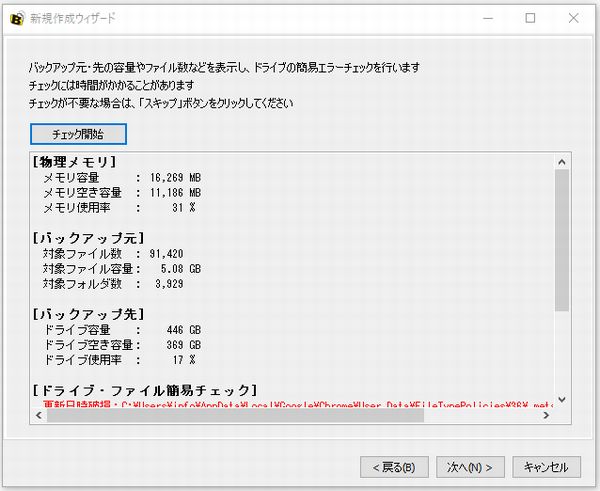Click the vertical scrollbar thumb
The height and width of the screenshot is (491, 600).
click(562, 240)
